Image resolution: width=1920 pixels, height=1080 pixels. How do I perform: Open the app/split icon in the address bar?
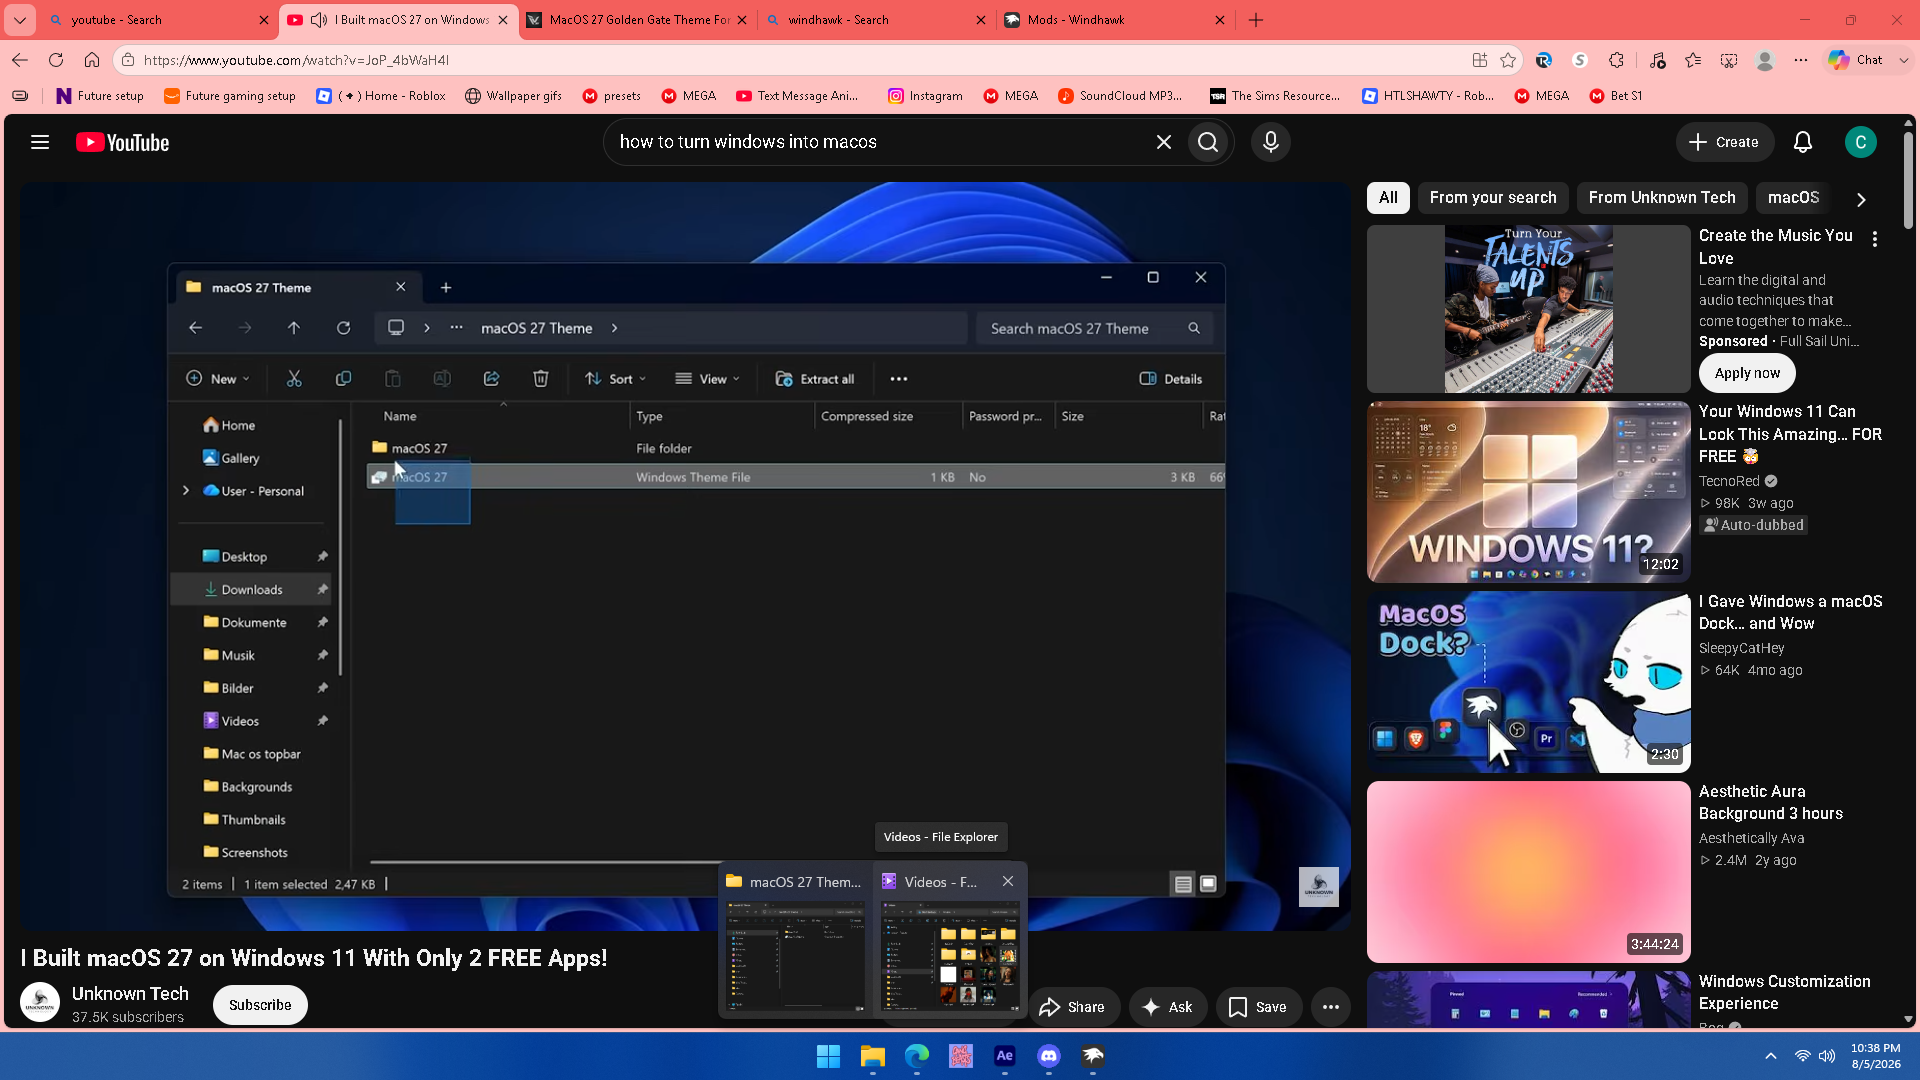click(1480, 60)
